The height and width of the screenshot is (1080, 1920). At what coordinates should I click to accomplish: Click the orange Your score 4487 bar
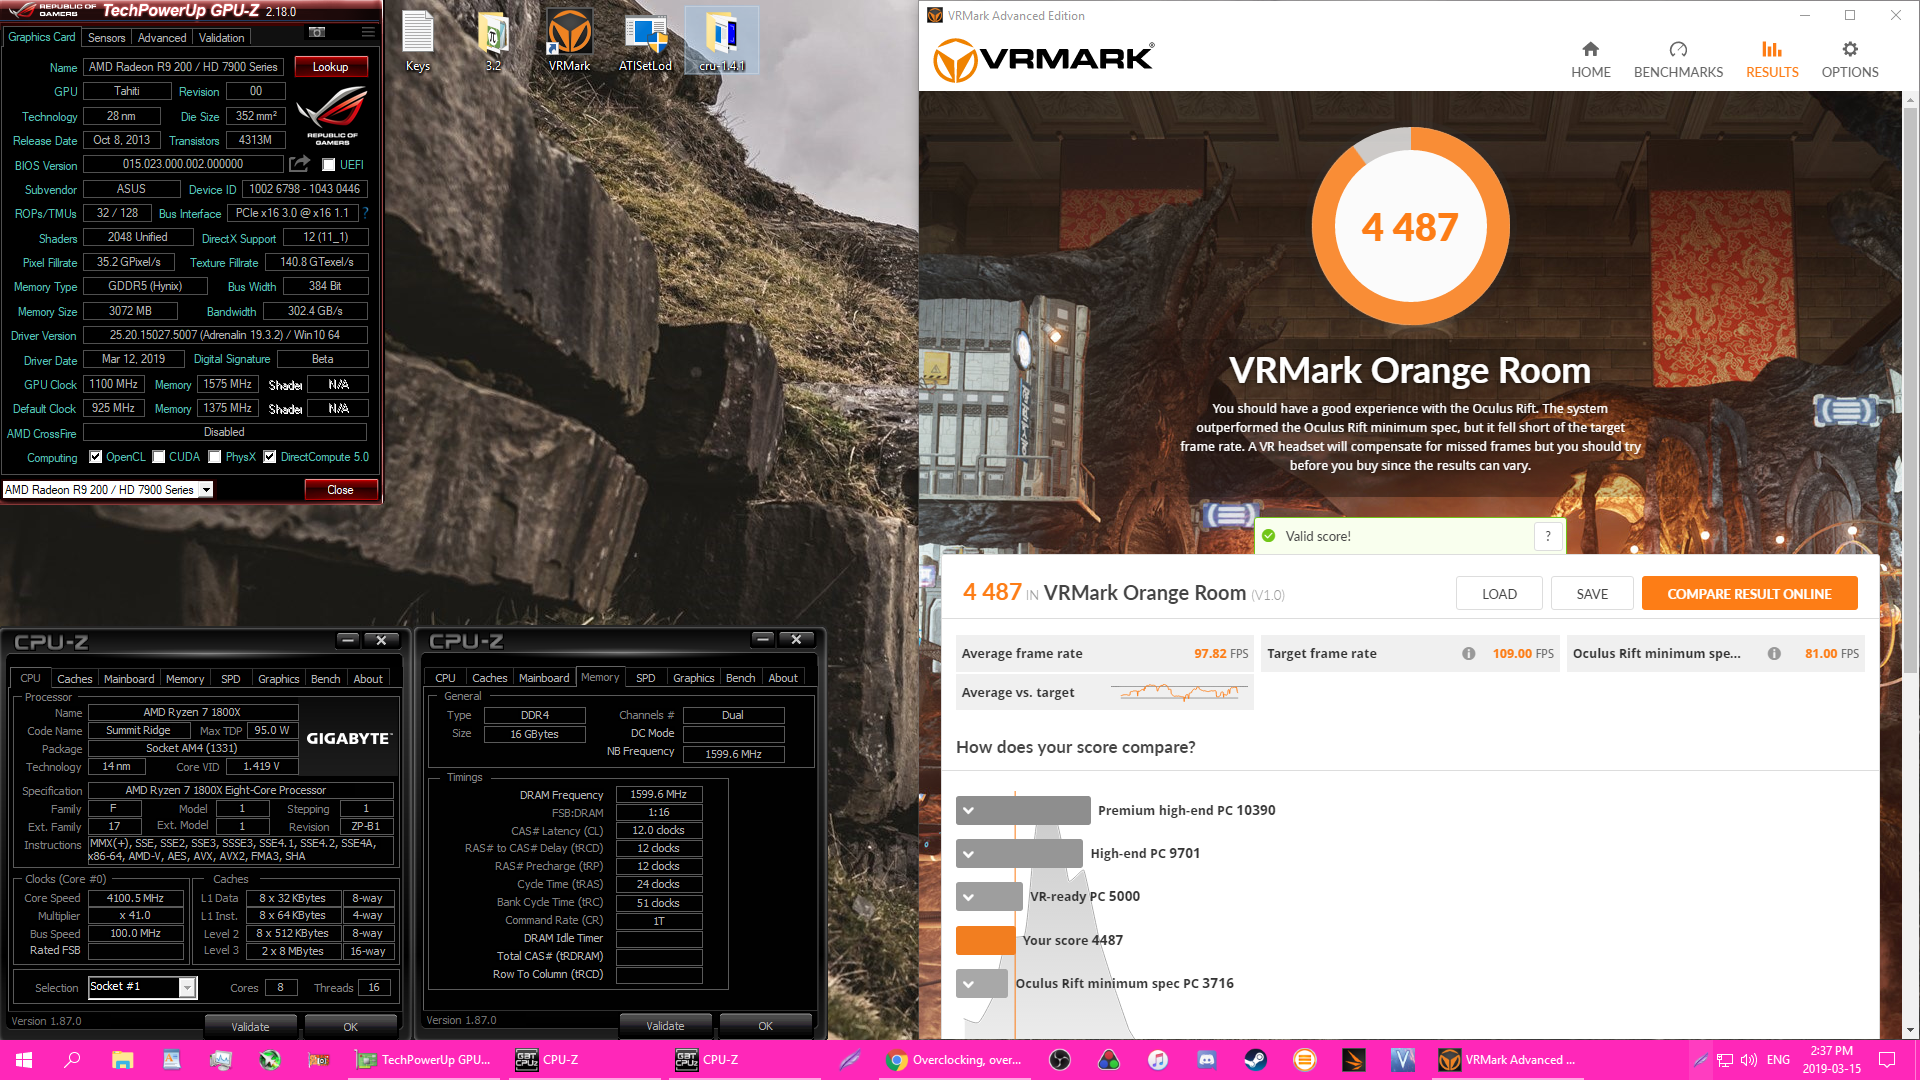pyautogui.click(x=985, y=940)
